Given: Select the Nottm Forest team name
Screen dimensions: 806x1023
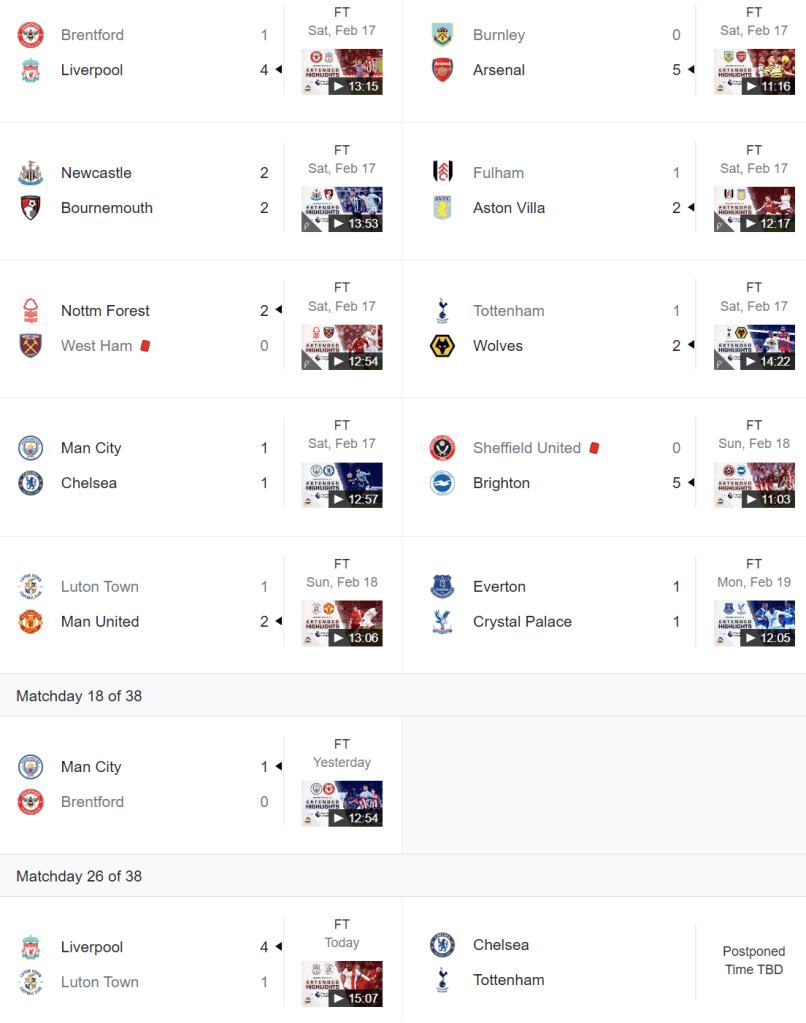Looking at the screenshot, I should click(x=105, y=311).
